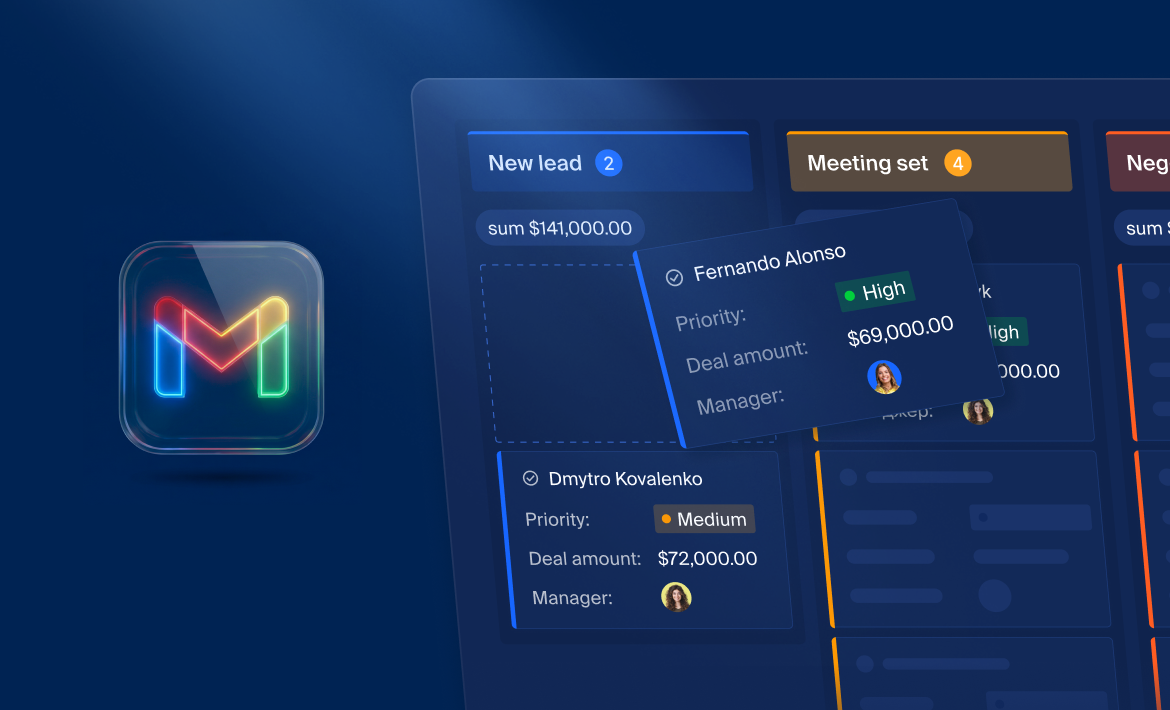Viewport: 1170px width, 710px height.
Task: Toggle check circle next to Fernando Alonso
Action: 674,276
